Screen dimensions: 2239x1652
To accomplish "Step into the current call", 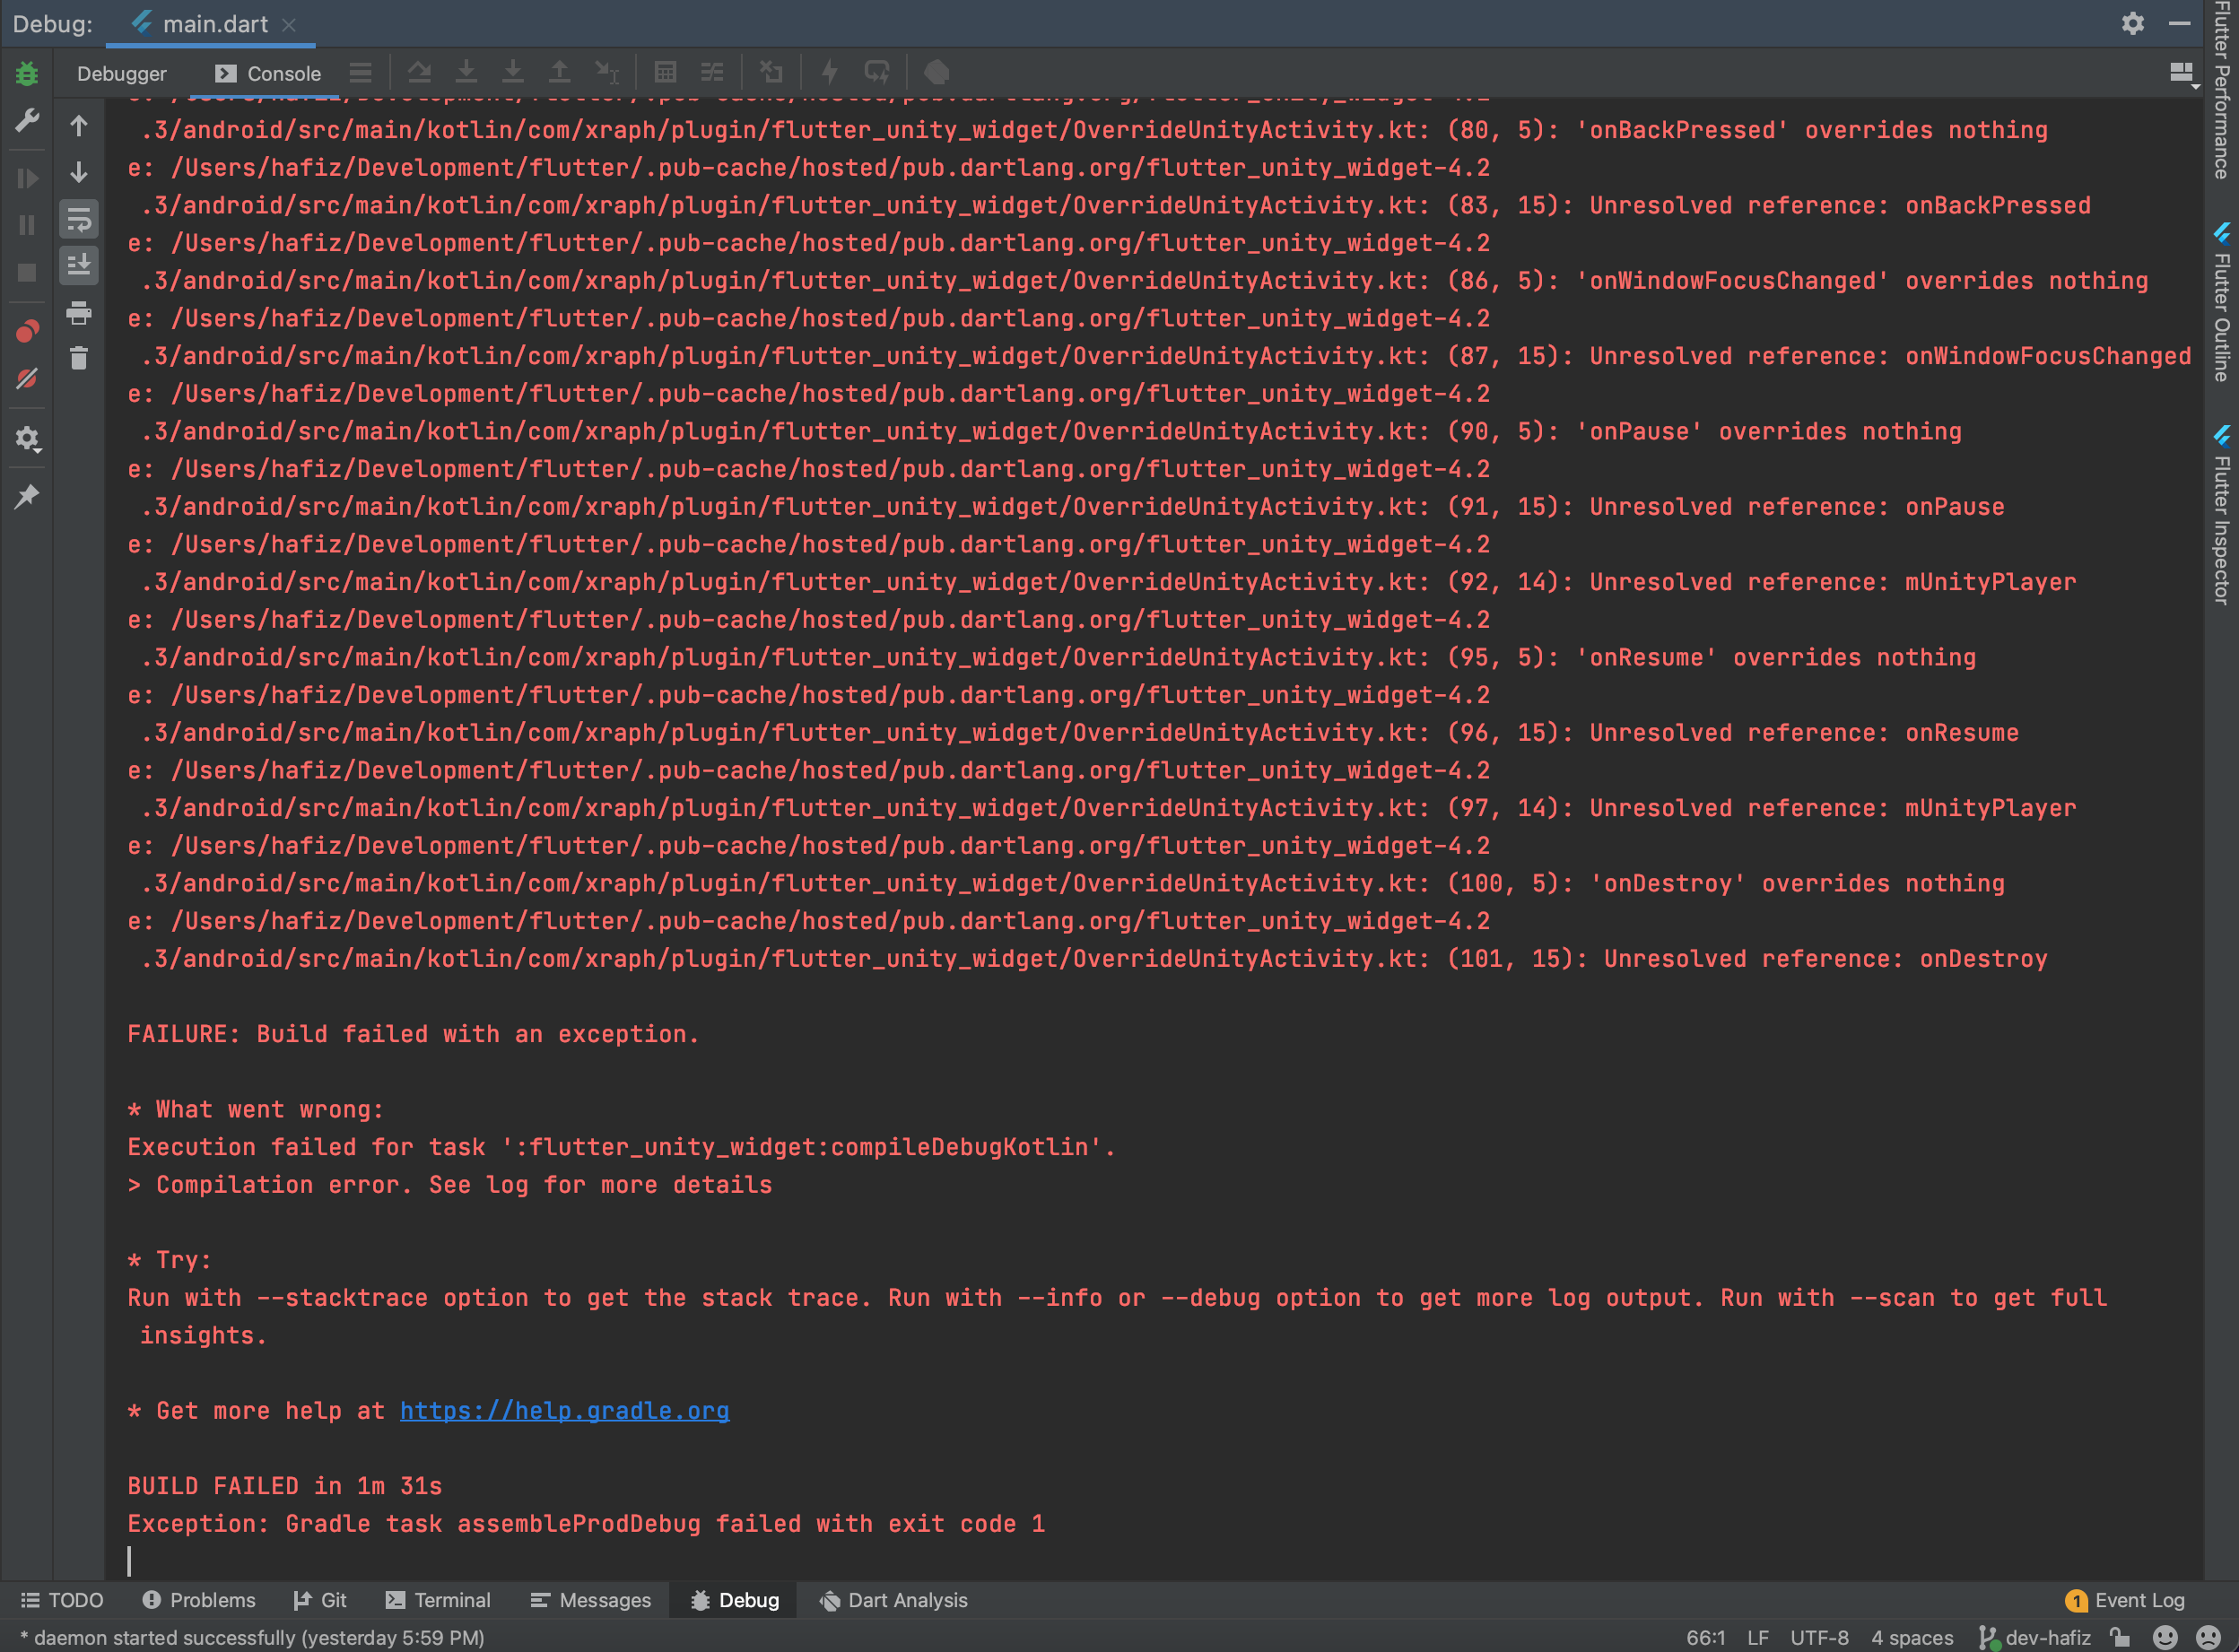I will [466, 71].
